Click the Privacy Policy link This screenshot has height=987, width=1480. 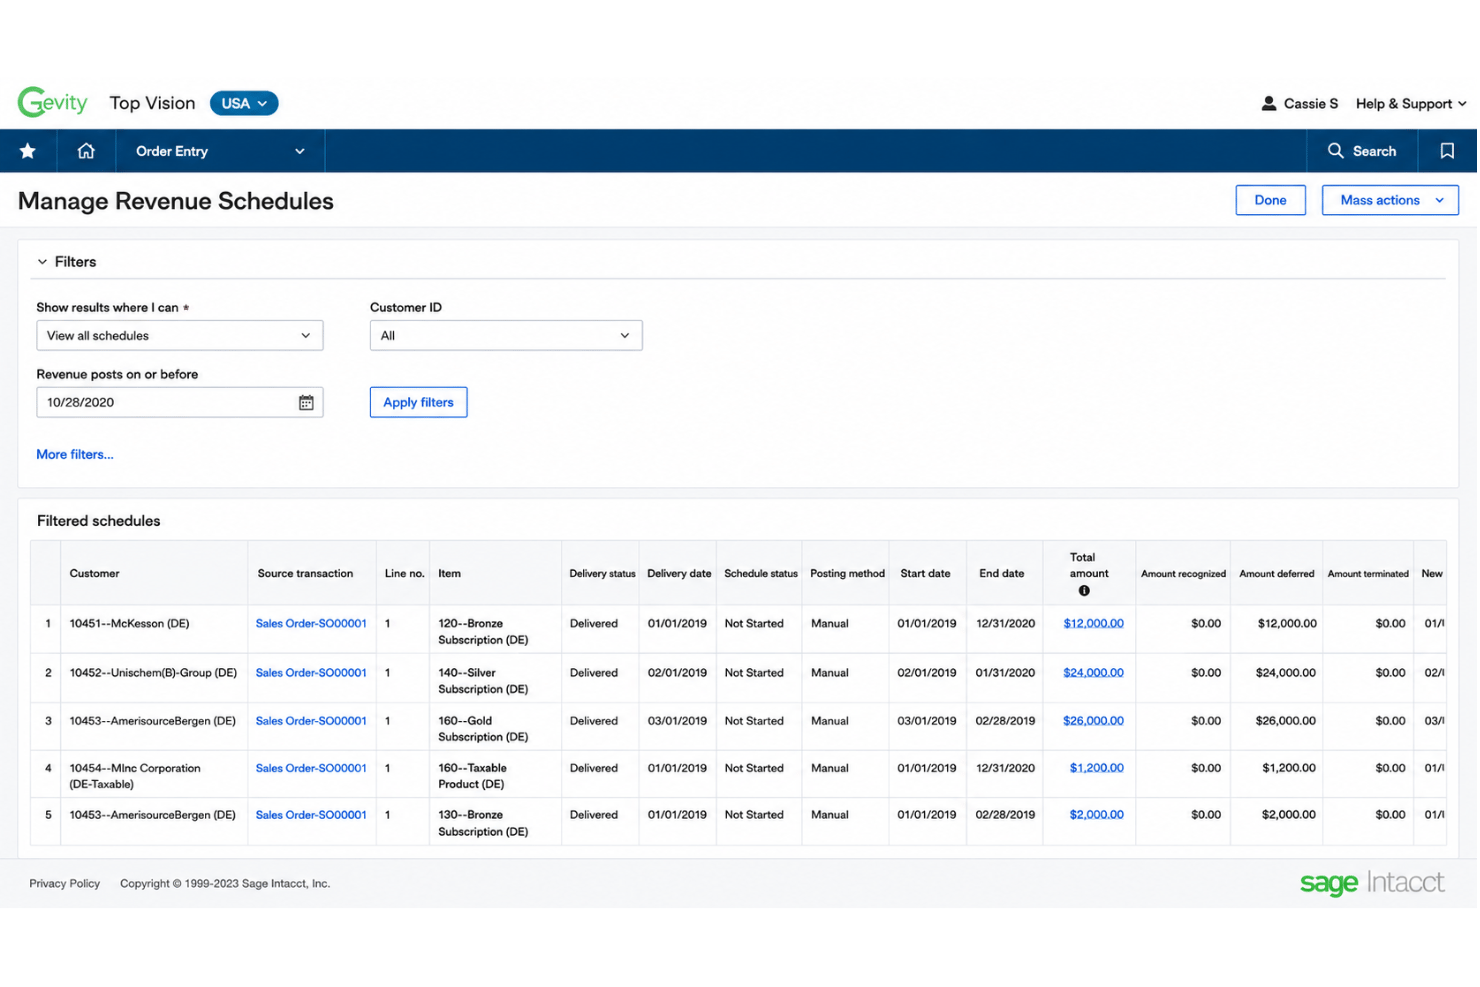click(x=65, y=885)
